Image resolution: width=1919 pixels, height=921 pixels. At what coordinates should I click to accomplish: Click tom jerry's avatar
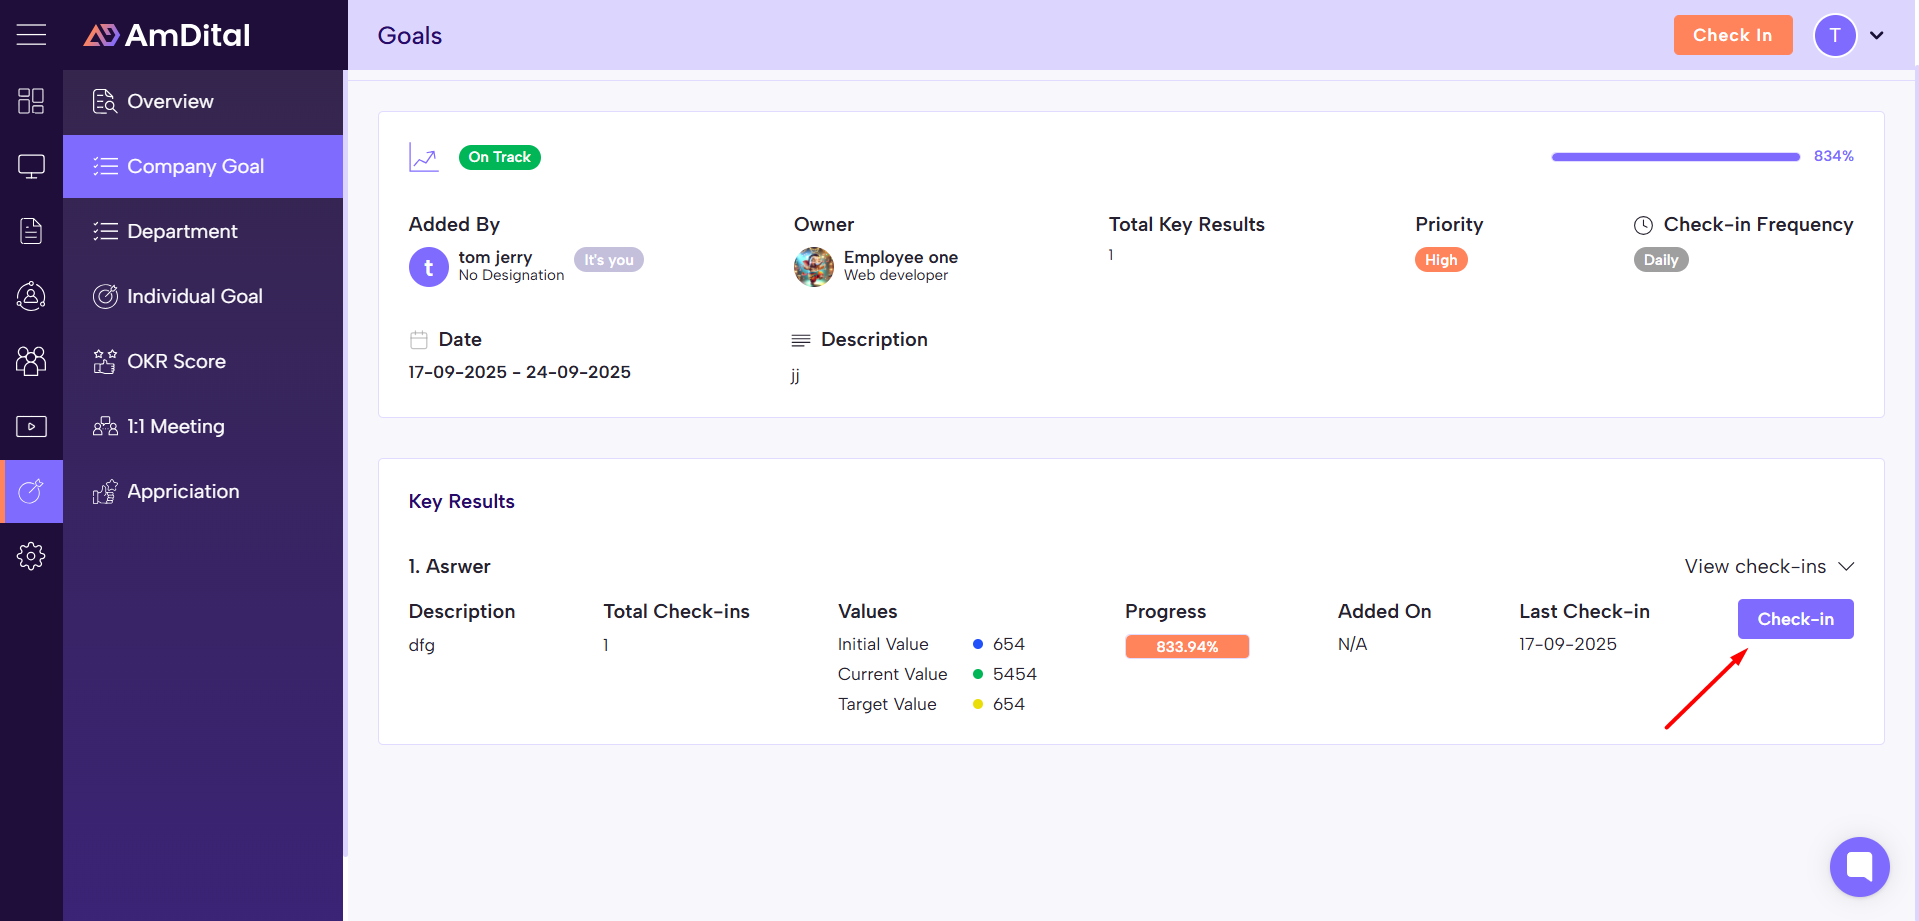point(429,267)
